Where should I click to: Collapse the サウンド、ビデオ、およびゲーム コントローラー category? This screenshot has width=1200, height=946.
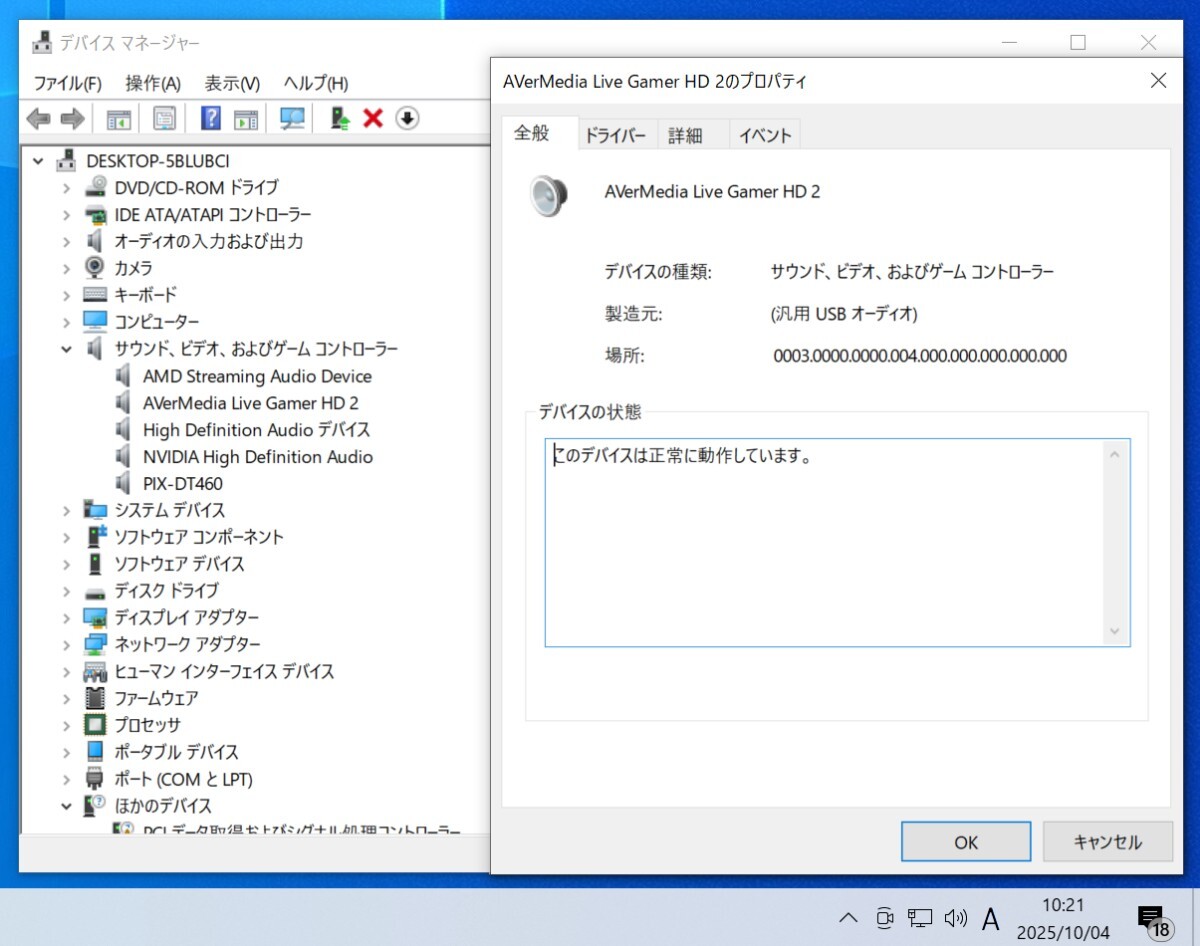[x=66, y=348]
